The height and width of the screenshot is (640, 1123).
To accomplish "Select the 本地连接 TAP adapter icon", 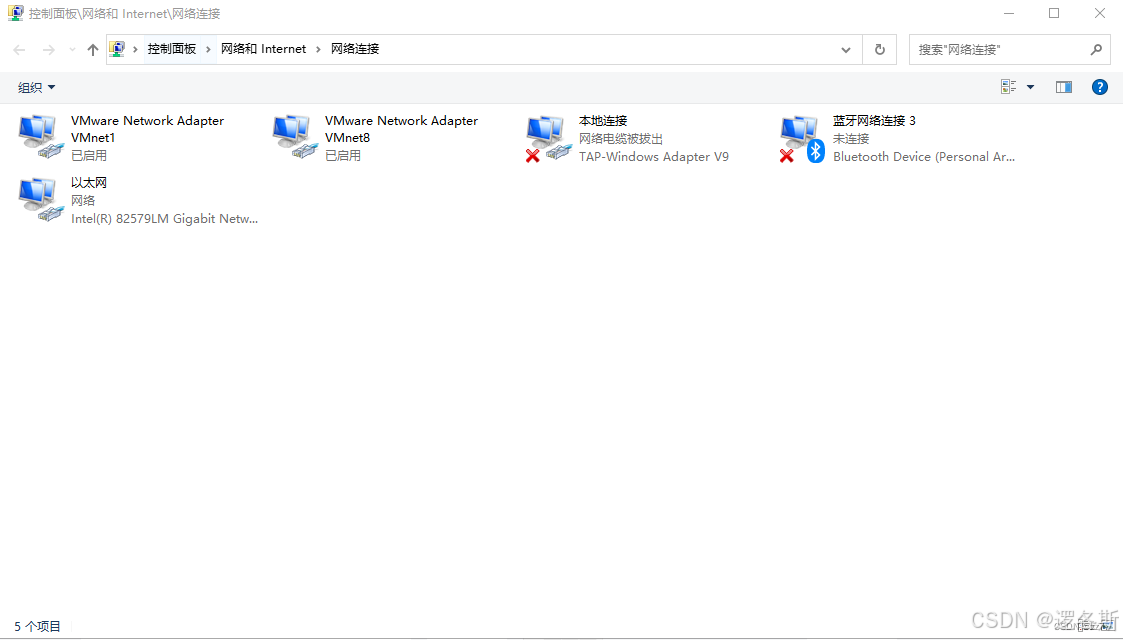I will click(x=548, y=138).
